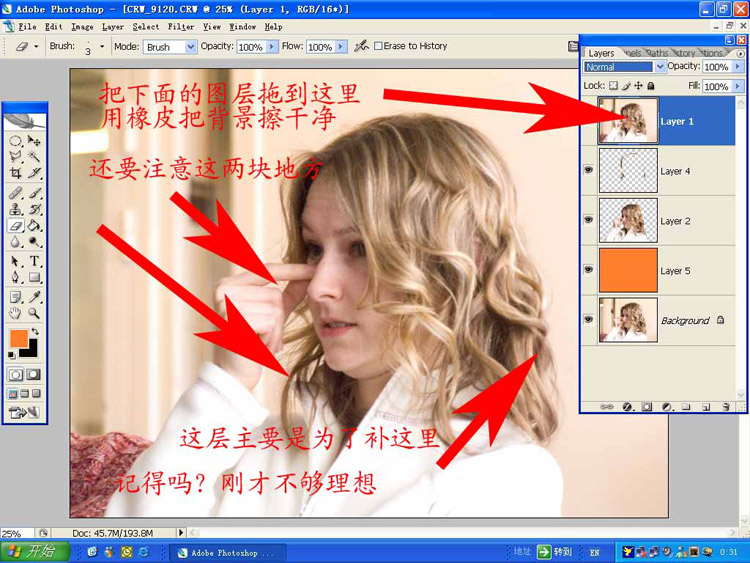This screenshot has width=750, height=563.
Task: Select the Move tool
Action: tap(34, 141)
